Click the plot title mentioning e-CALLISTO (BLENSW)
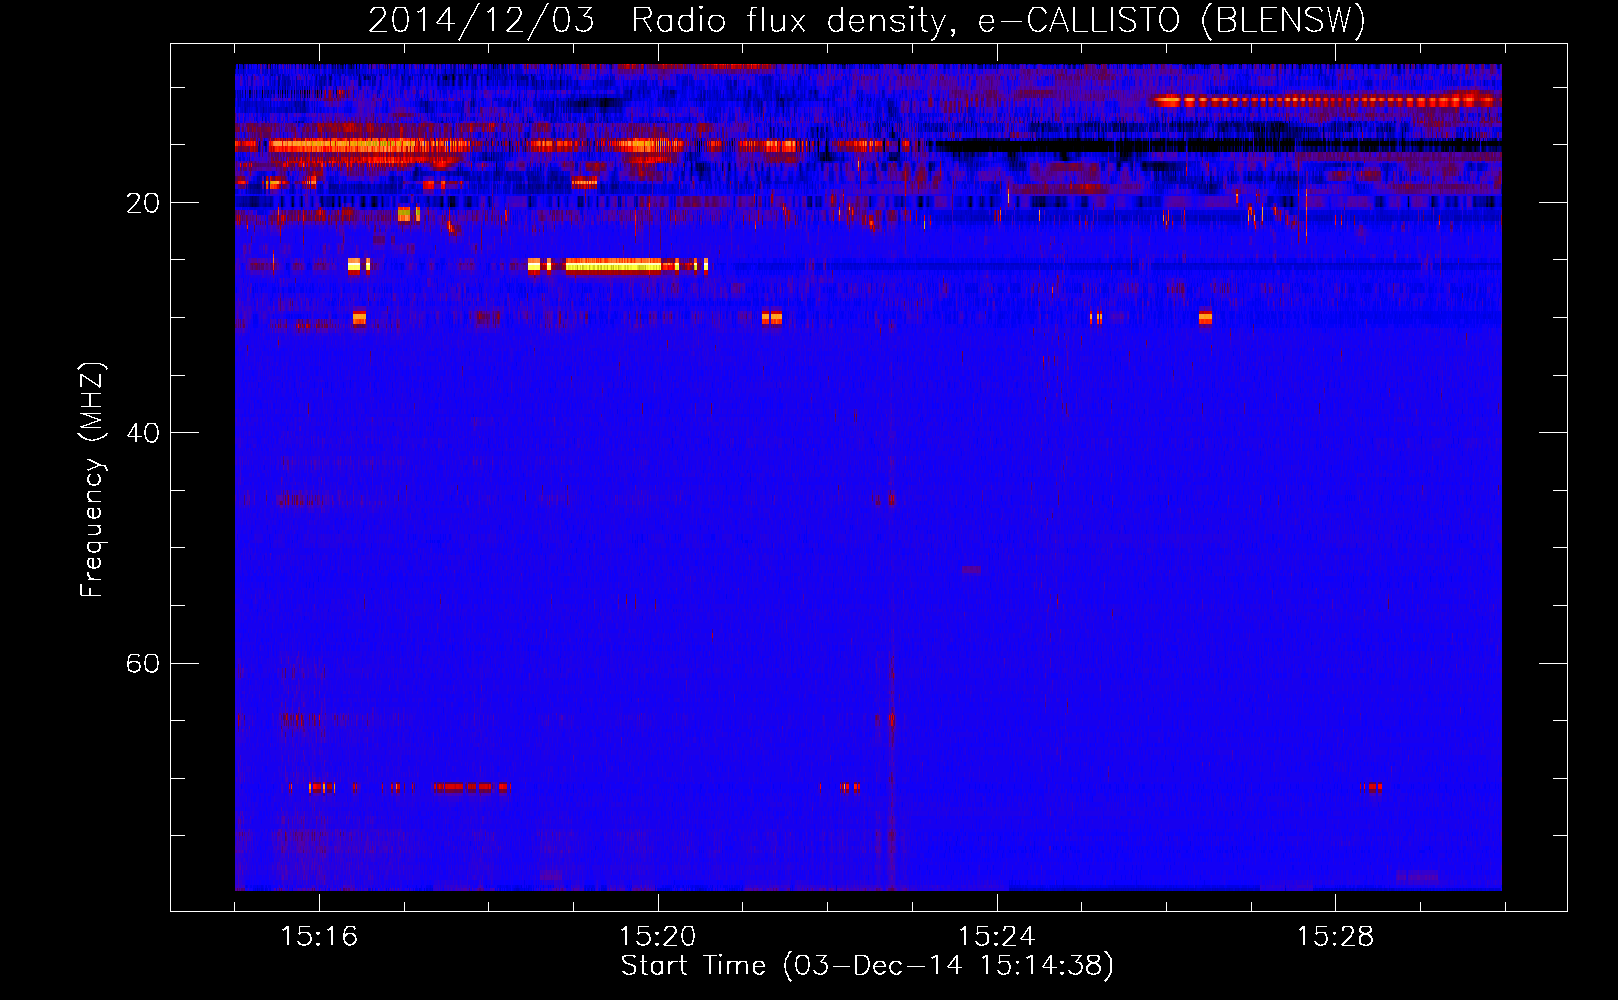Screen dimensions: 1618x1000 click(x=867, y=20)
